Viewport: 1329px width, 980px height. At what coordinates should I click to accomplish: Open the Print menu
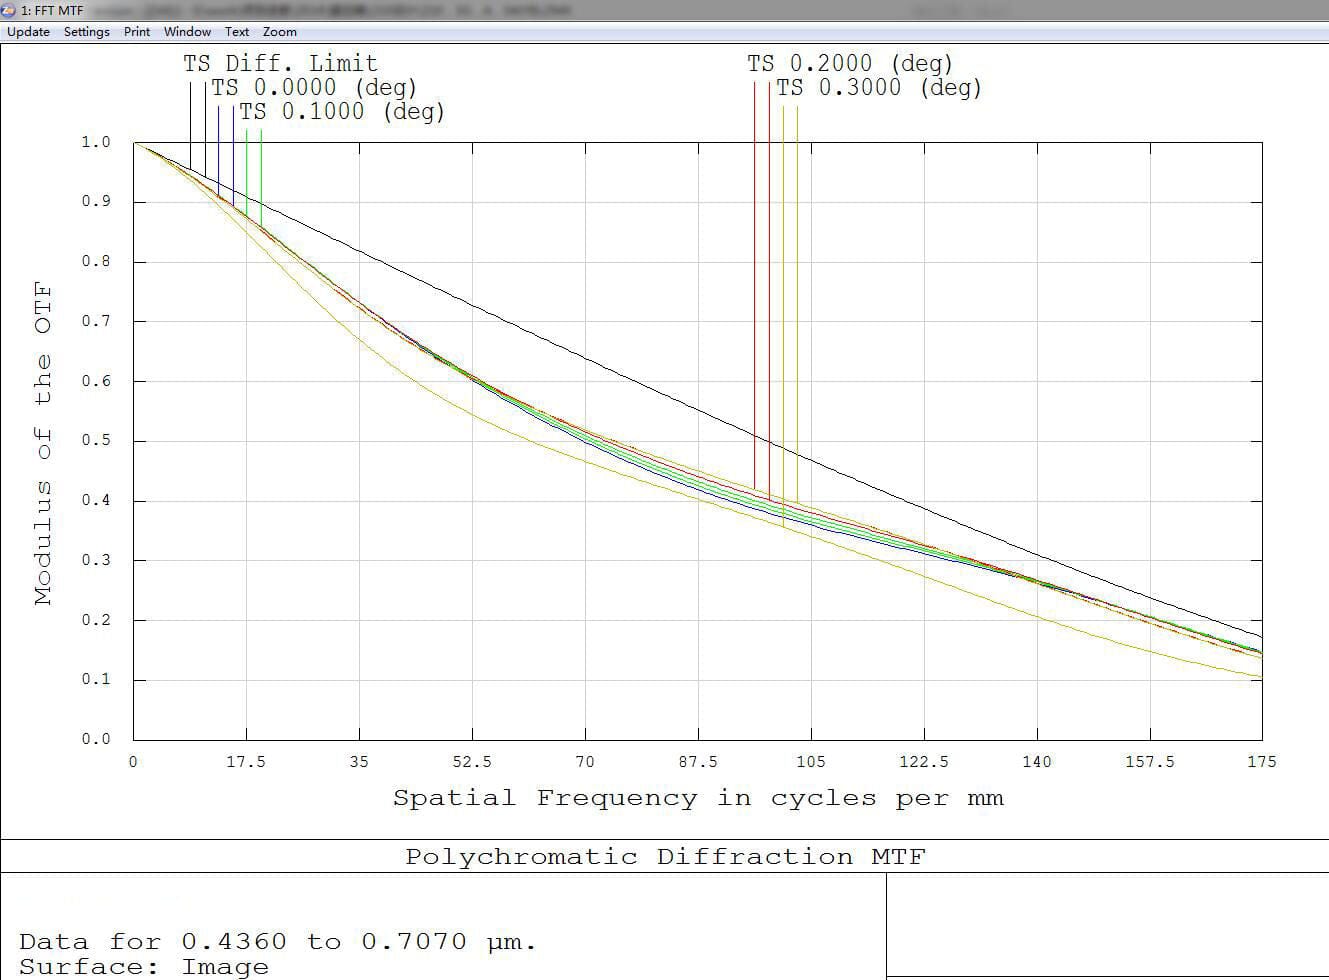point(137,32)
